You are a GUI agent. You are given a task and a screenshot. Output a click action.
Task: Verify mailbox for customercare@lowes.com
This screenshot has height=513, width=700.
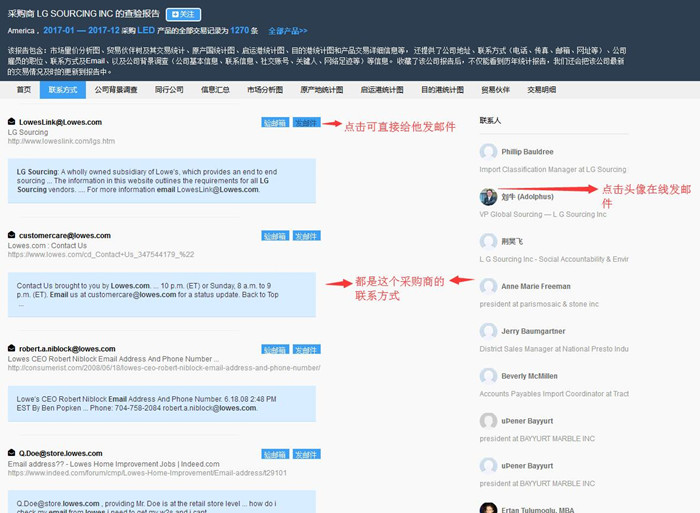pyautogui.click(x=275, y=236)
